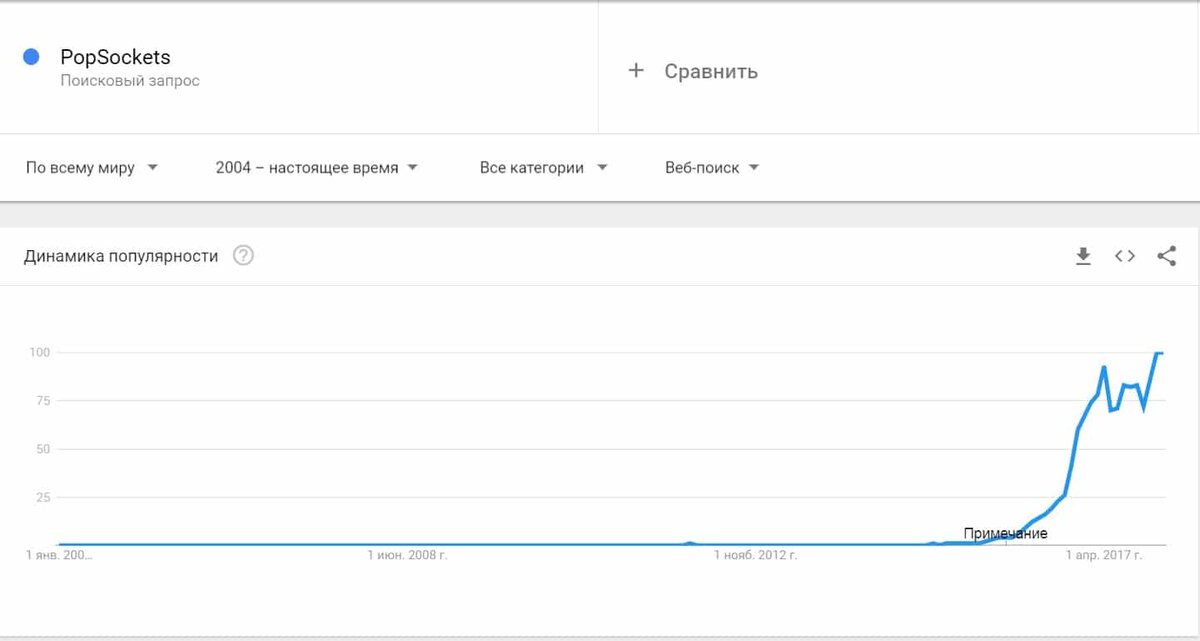The image size is (1200, 641).
Task: Click the 1 апр. 2017 г. axis label
Action: click(x=1103, y=554)
